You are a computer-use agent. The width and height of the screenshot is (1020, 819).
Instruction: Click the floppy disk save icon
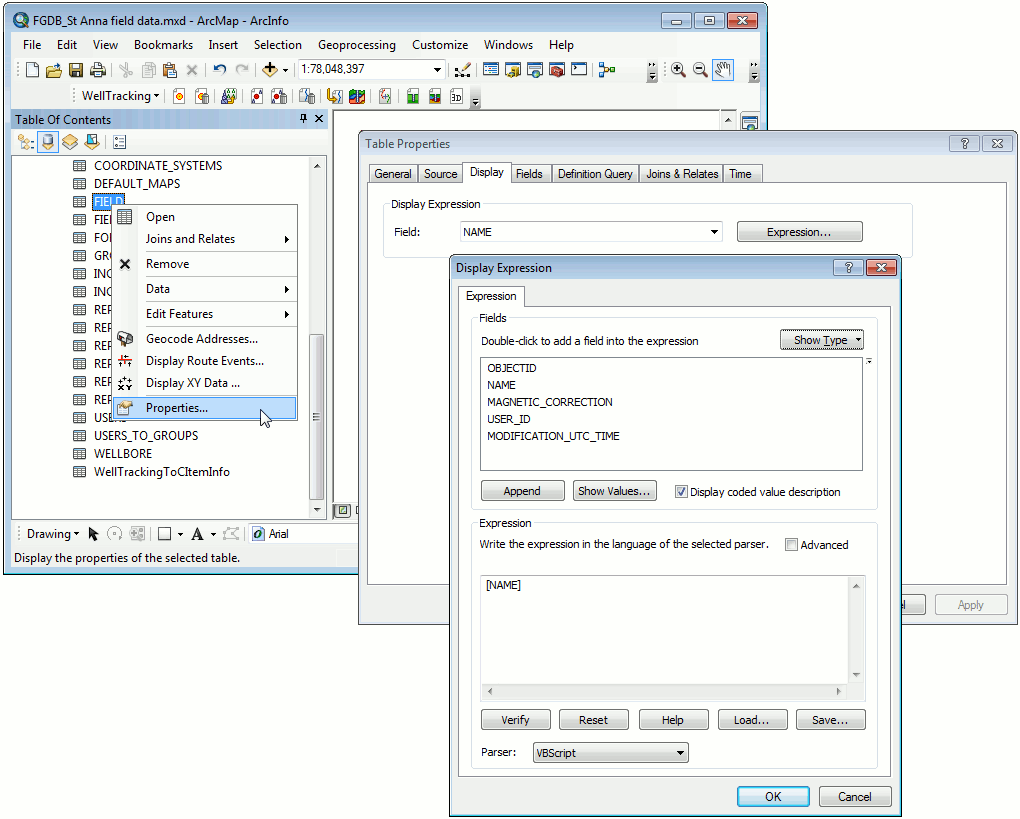(x=75, y=70)
